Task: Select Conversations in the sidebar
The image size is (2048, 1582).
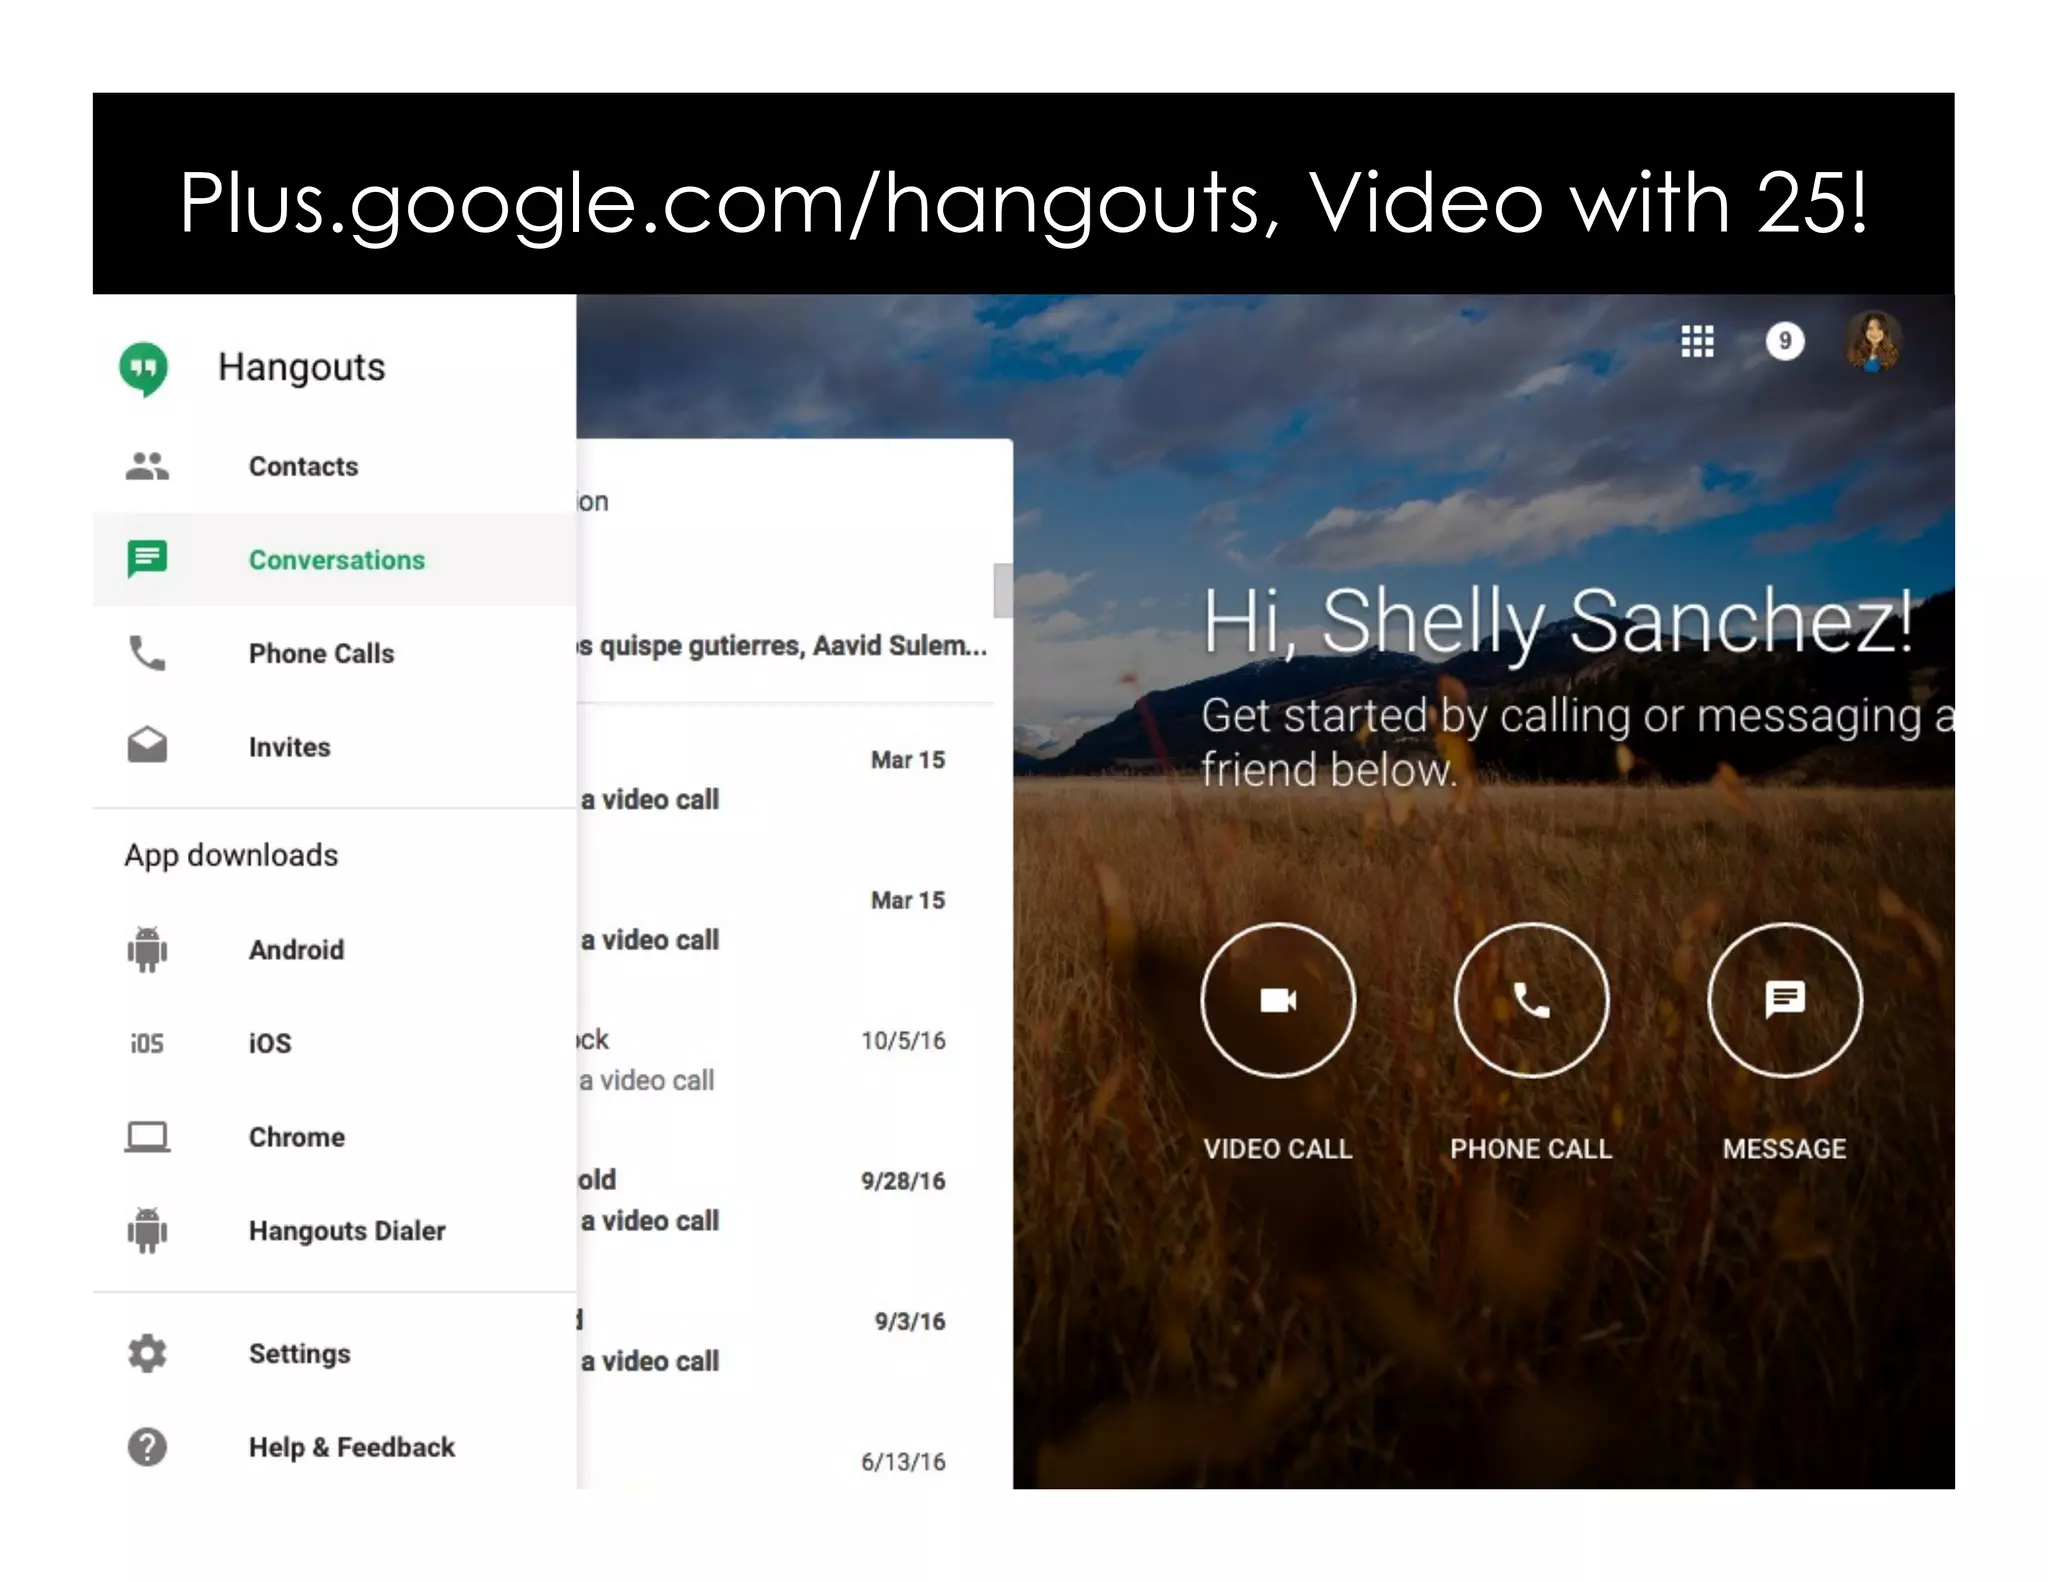Action: 334,559
